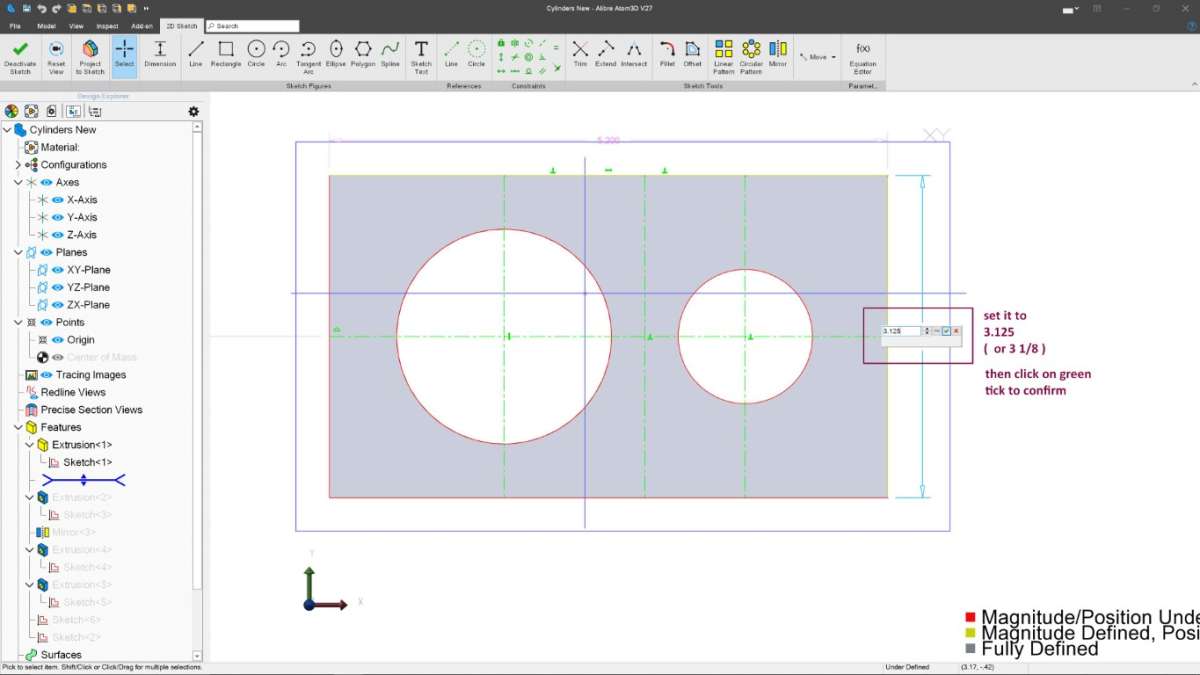The height and width of the screenshot is (675, 1200).
Task: Open quick access toolbar overflow arrow
Action: (x=146, y=8)
